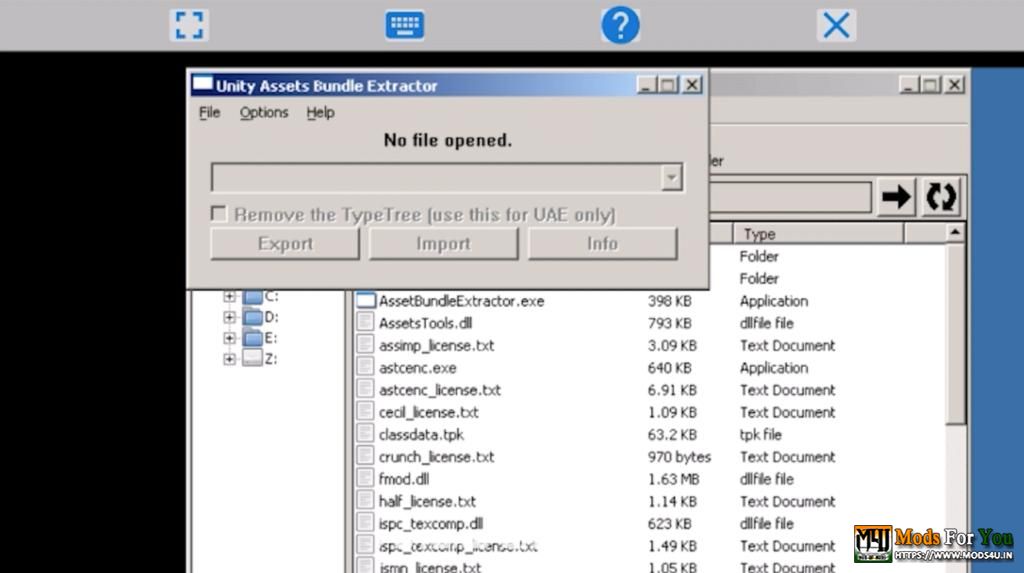Image resolution: width=1024 pixels, height=573 pixels.
Task: Click the '623 KB' size cell
Action: (x=669, y=523)
